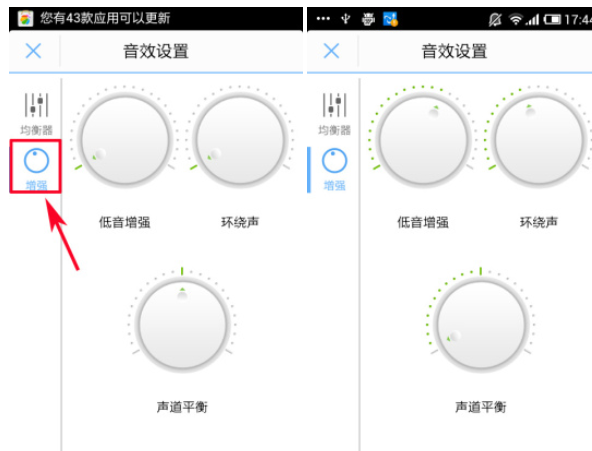This screenshot has width=592, height=451.
Task: Click the 低音增强 knob in right screen
Action: [423, 140]
